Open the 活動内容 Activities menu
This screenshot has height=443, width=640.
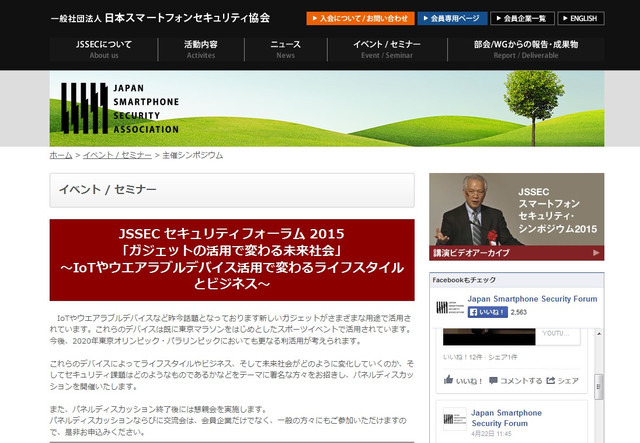[201, 49]
